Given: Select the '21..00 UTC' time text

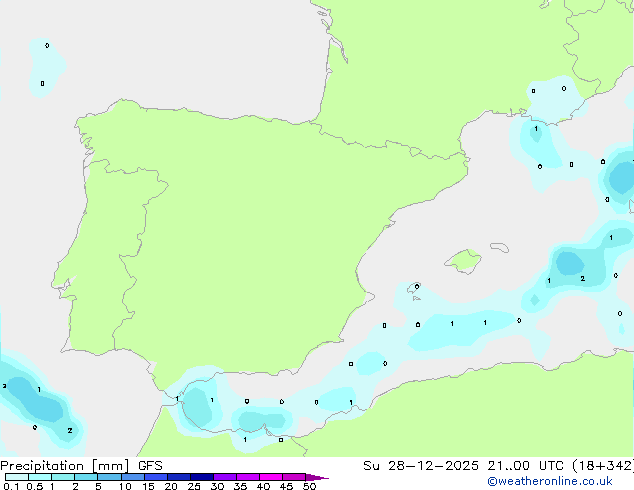Looking at the screenshot, I should point(525,466).
